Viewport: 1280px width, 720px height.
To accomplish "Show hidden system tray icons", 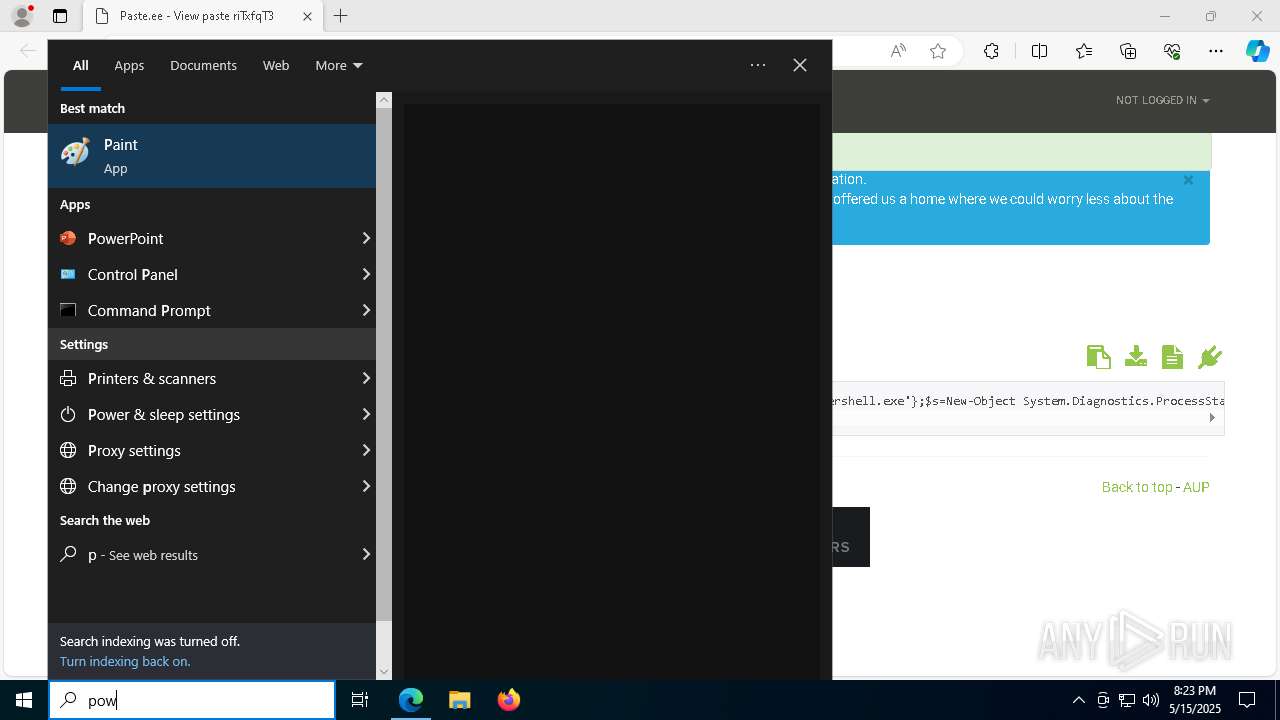I will (1078, 700).
